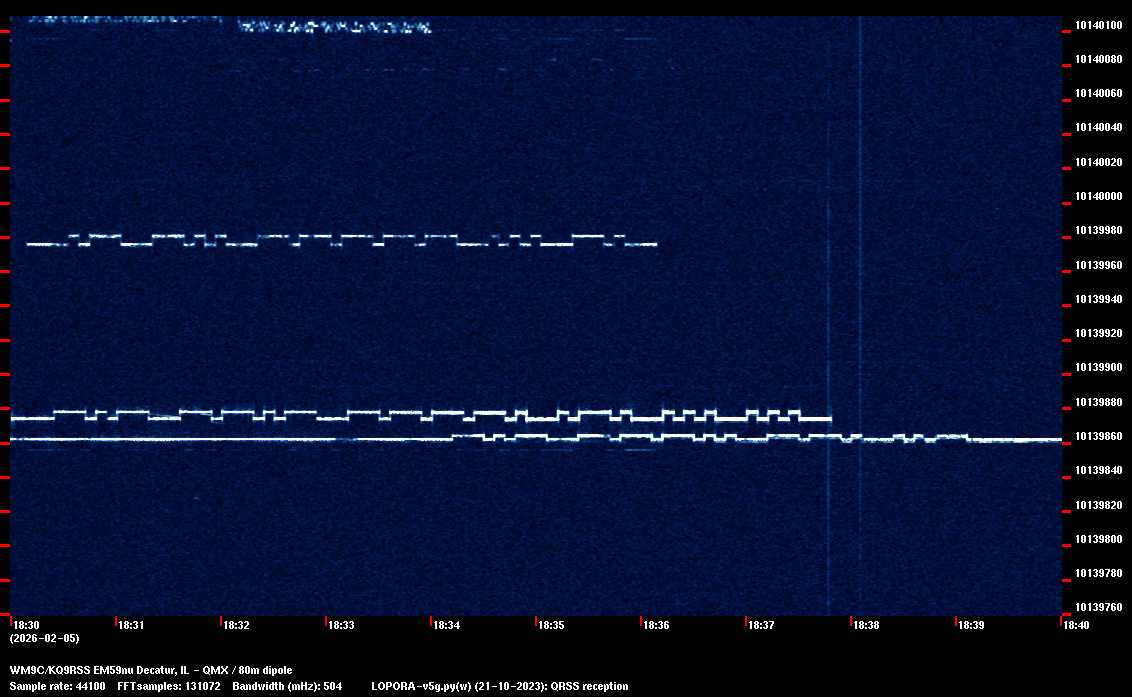Click the 10139760 frequency label
Viewport: 1132px width, 697px height.
click(1097, 607)
